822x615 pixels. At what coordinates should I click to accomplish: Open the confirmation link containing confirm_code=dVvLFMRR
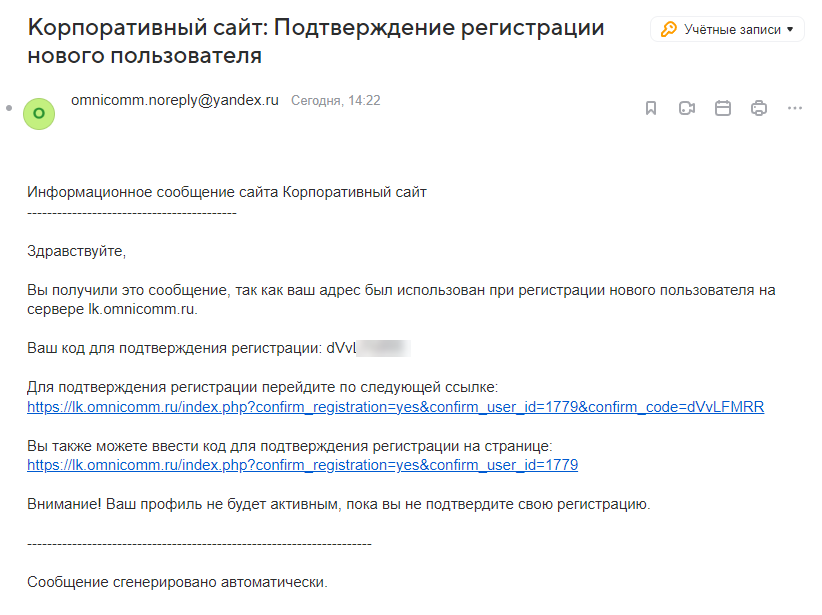[x=395, y=407]
